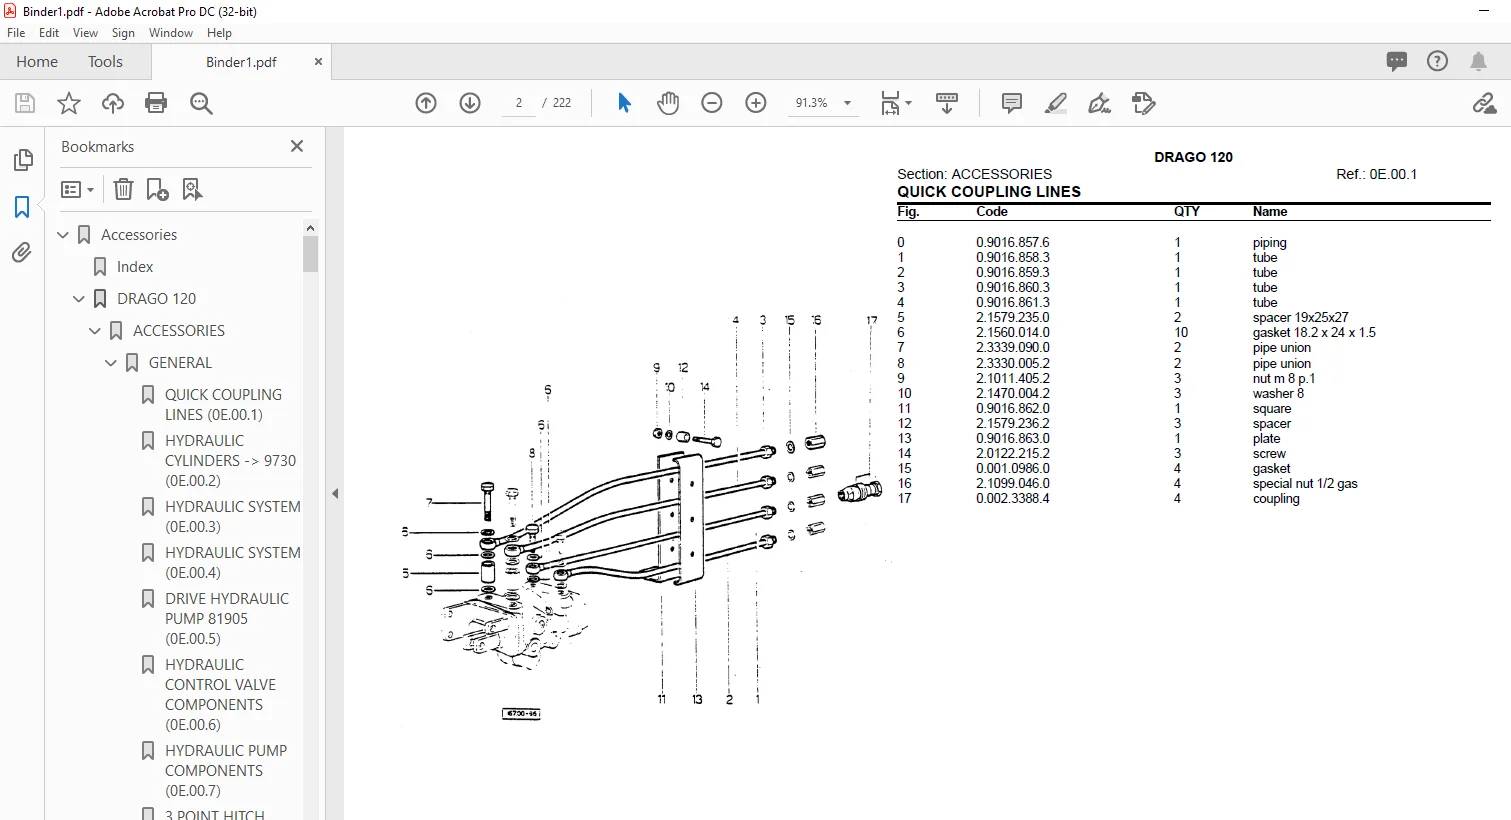Viewport: 1511px width, 820px height.
Task: Switch to the Home tab
Action: point(37,62)
